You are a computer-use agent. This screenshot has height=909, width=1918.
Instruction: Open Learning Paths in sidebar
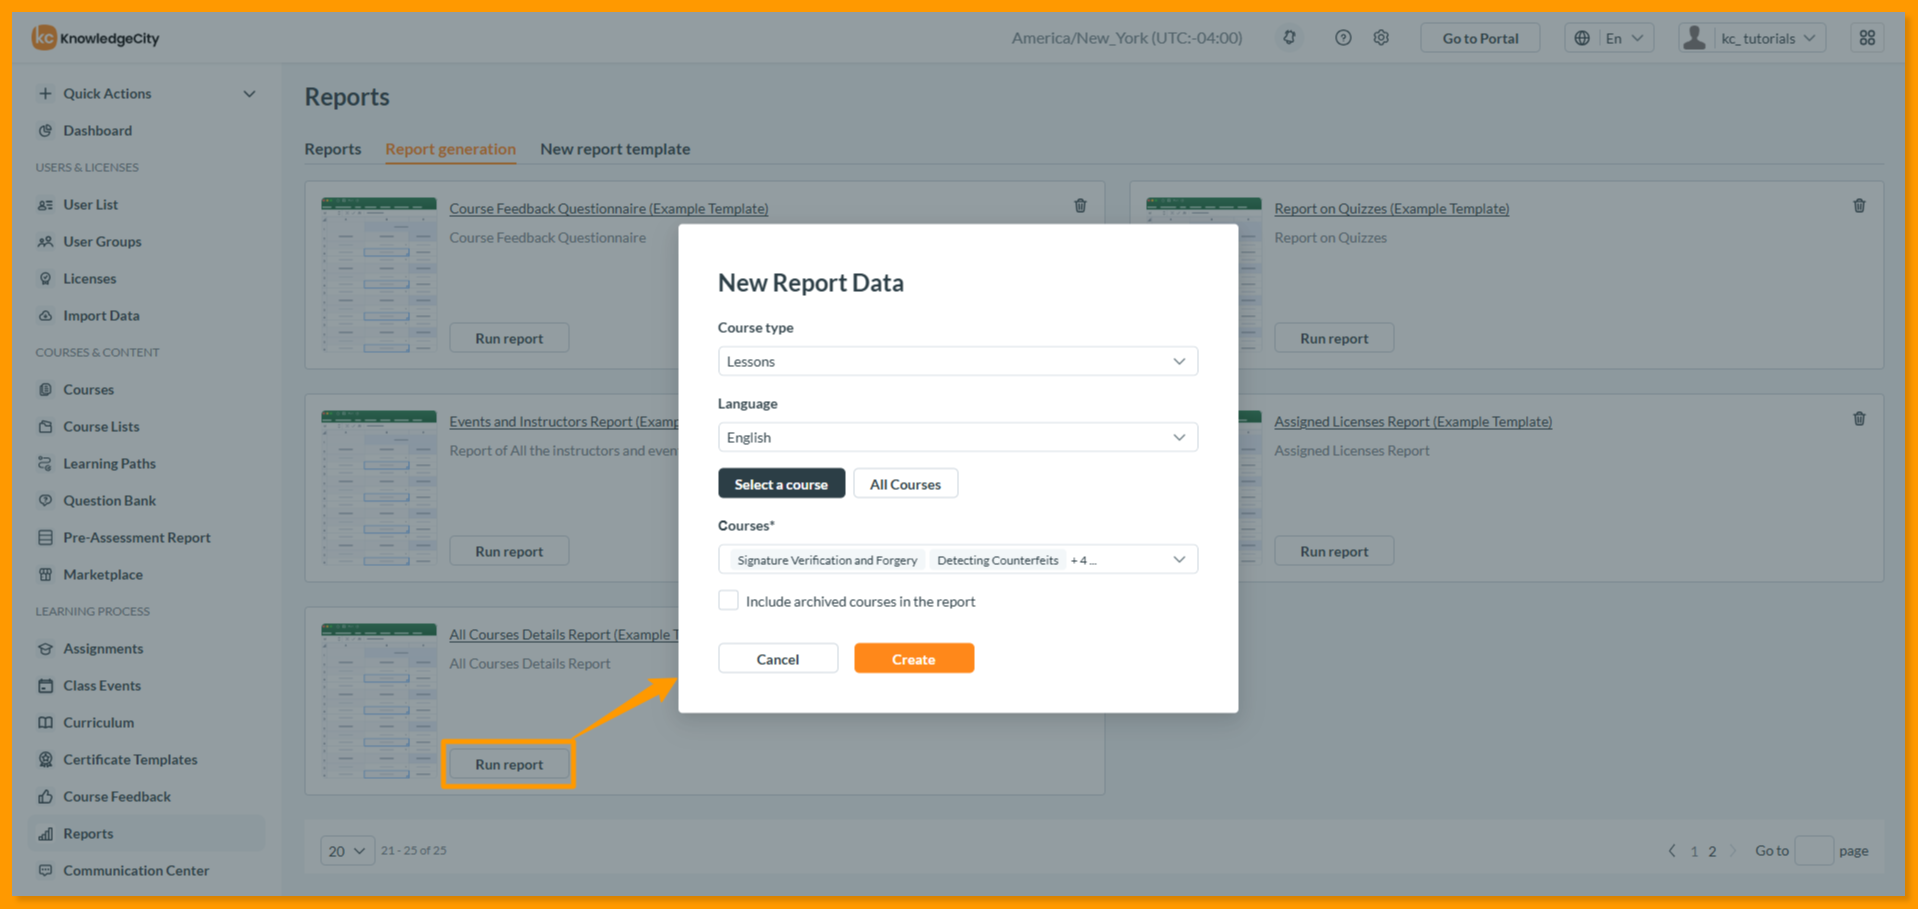tap(109, 463)
